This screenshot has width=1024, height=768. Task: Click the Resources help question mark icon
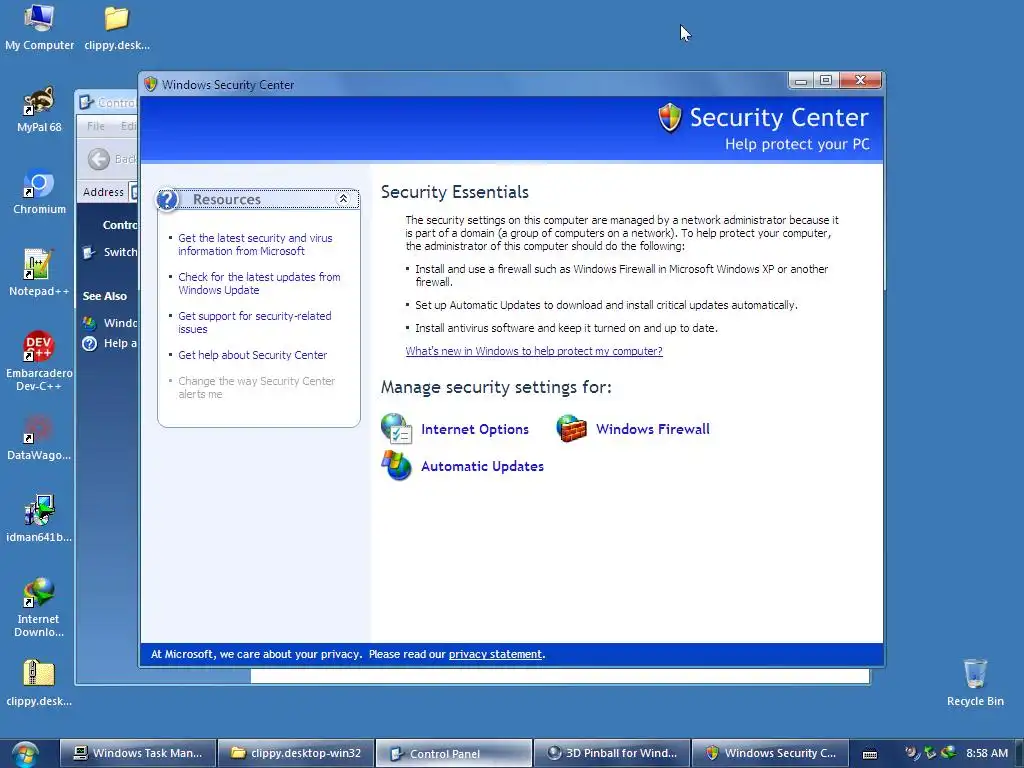[x=167, y=199]
